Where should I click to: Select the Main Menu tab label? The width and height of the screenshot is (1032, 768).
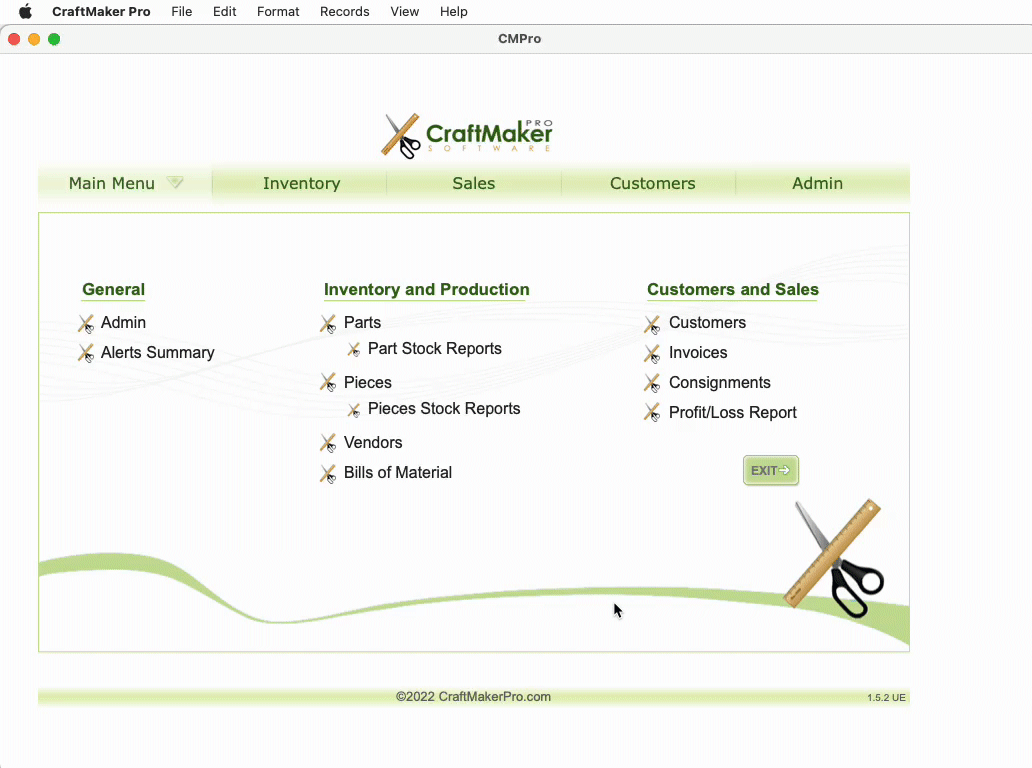click(x=112, y=184)
